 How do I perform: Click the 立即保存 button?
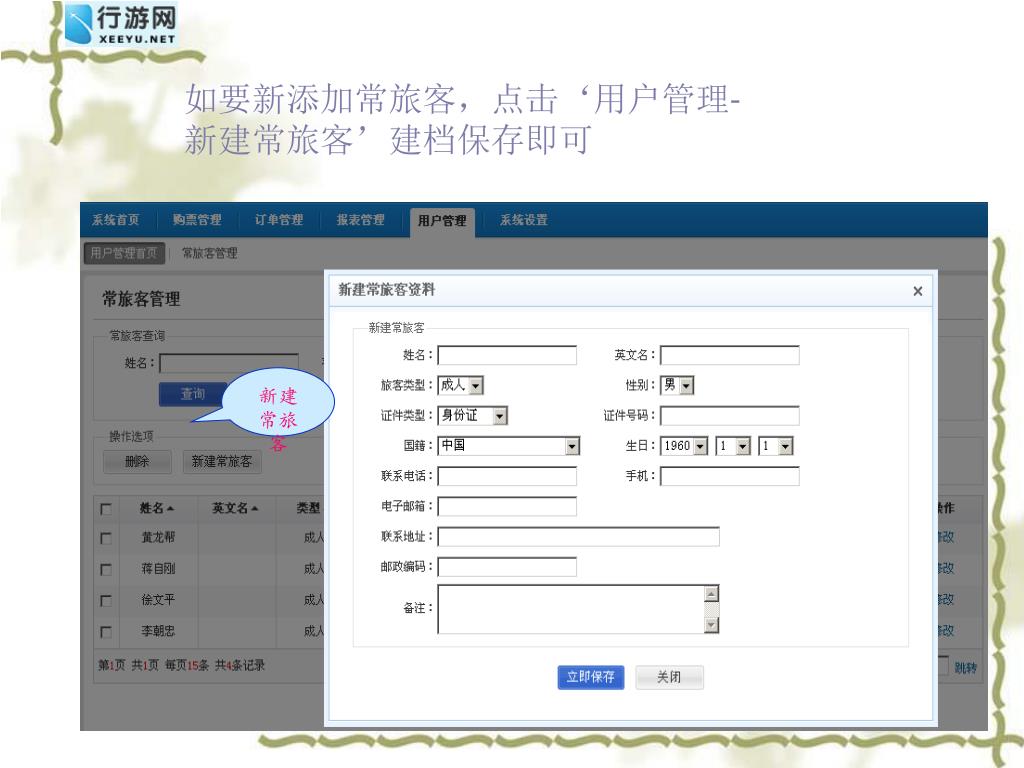[590, 677]
